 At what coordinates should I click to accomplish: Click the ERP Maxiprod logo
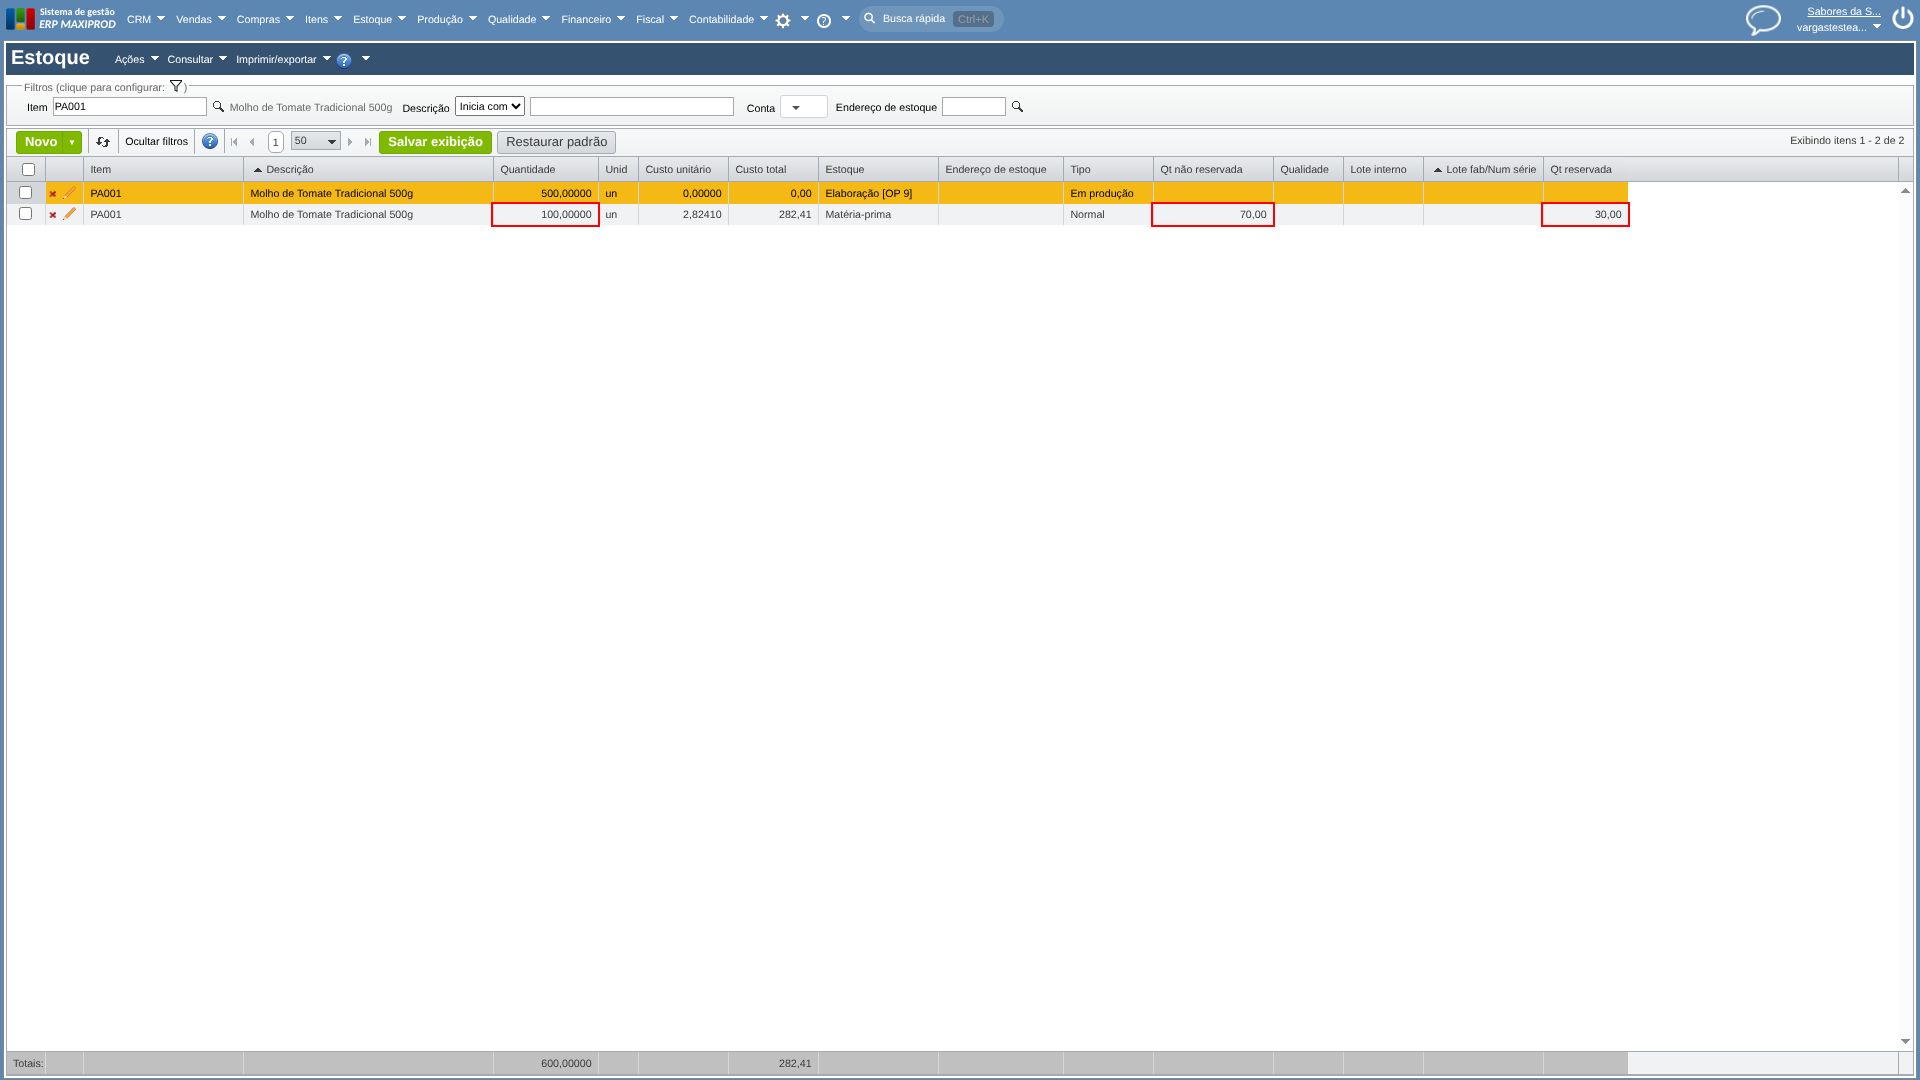pos(61,18)
